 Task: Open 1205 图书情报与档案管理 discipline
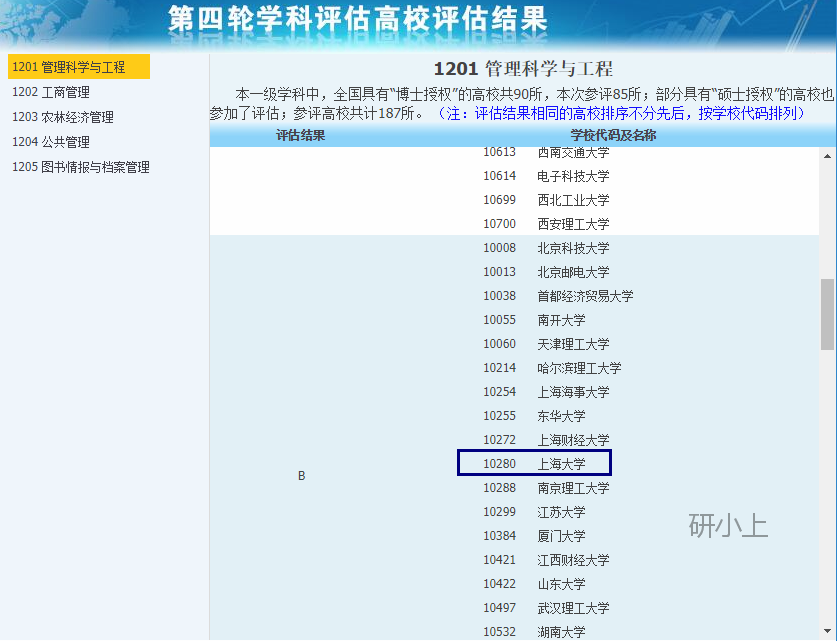(81, 167)
